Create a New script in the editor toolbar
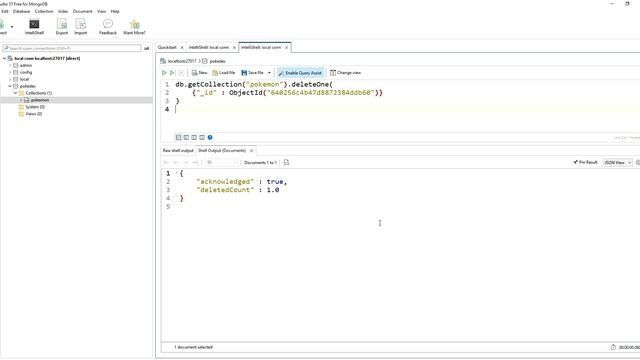Image resolution: width=640 pixels, height=360 pixels. [200, 73]
